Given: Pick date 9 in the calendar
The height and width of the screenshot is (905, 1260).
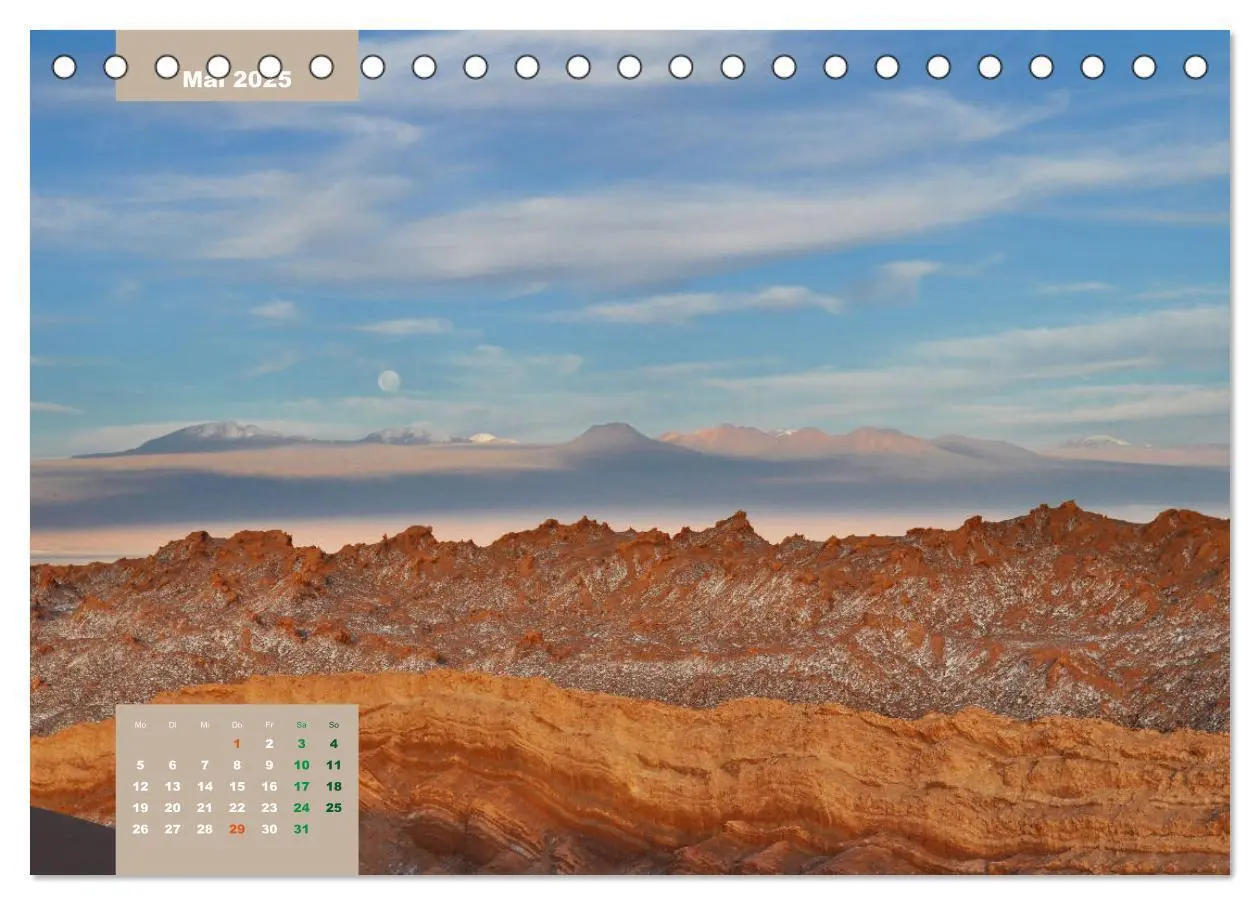Looking at the screenshot, I should tap(269, 765).
